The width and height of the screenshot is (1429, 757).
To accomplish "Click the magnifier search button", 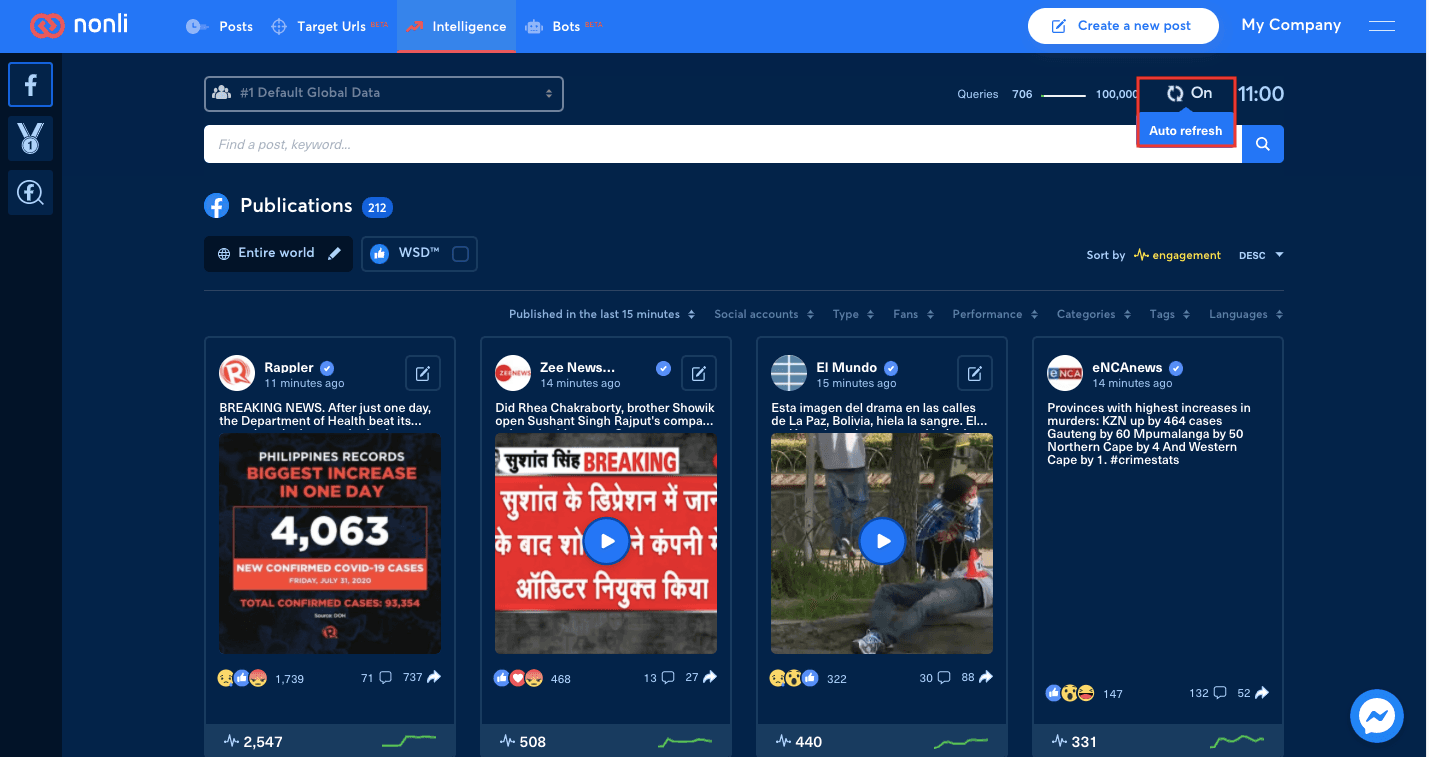I will pyautogui.click(x=1263, y=144).
